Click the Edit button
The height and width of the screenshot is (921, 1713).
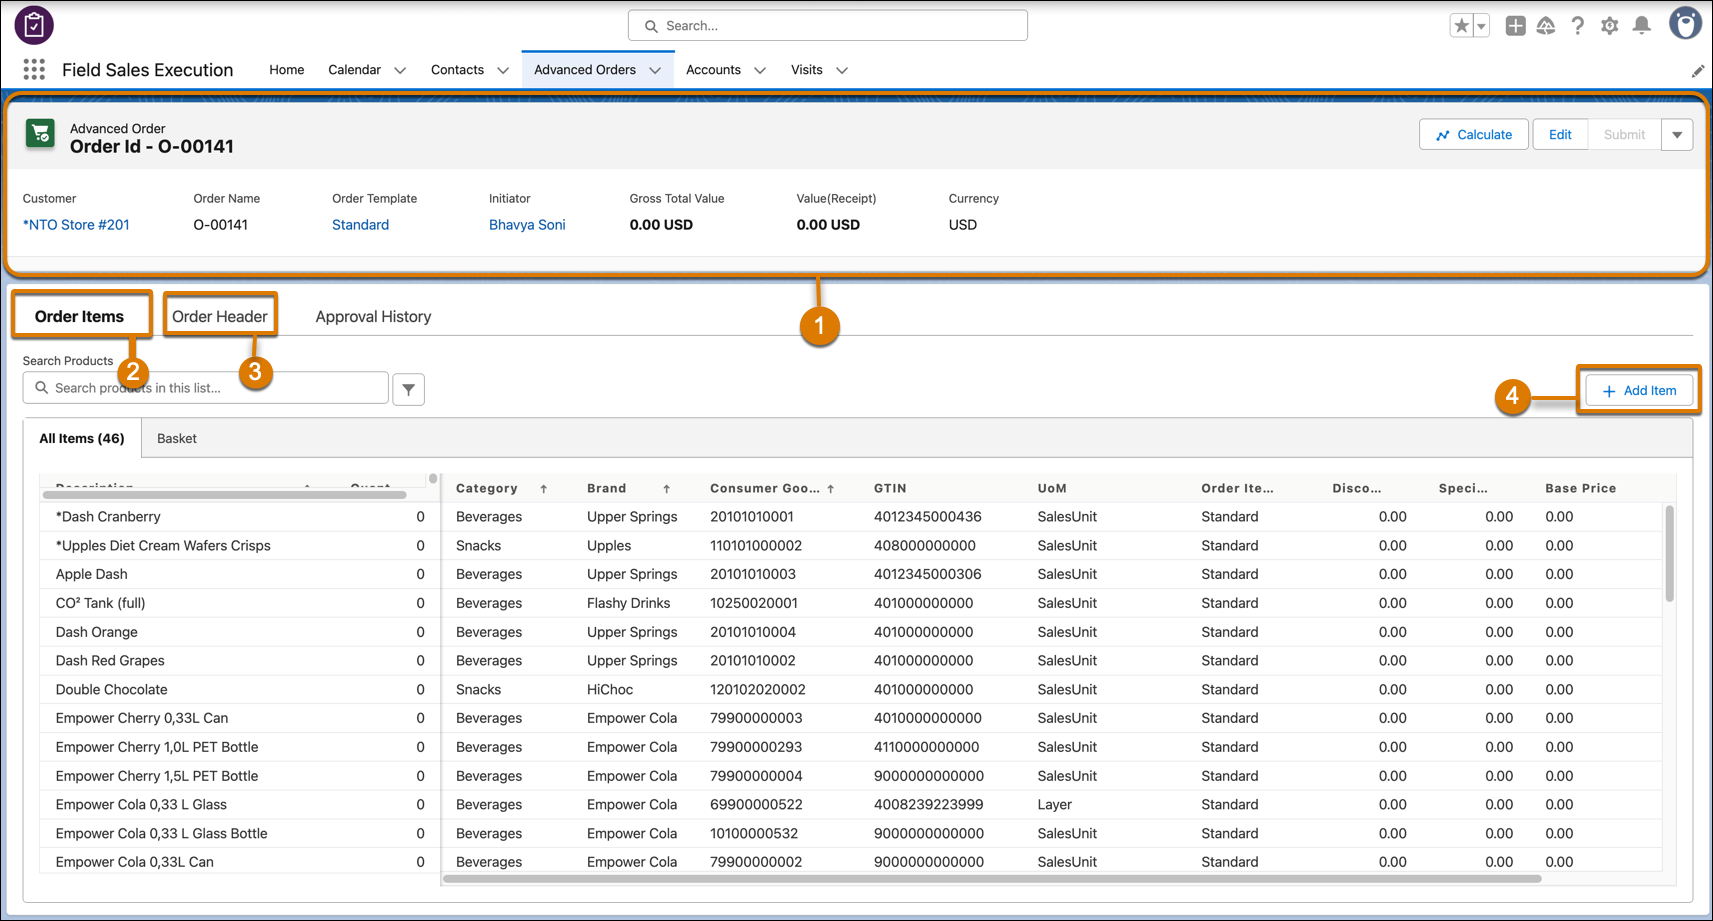1560,135
